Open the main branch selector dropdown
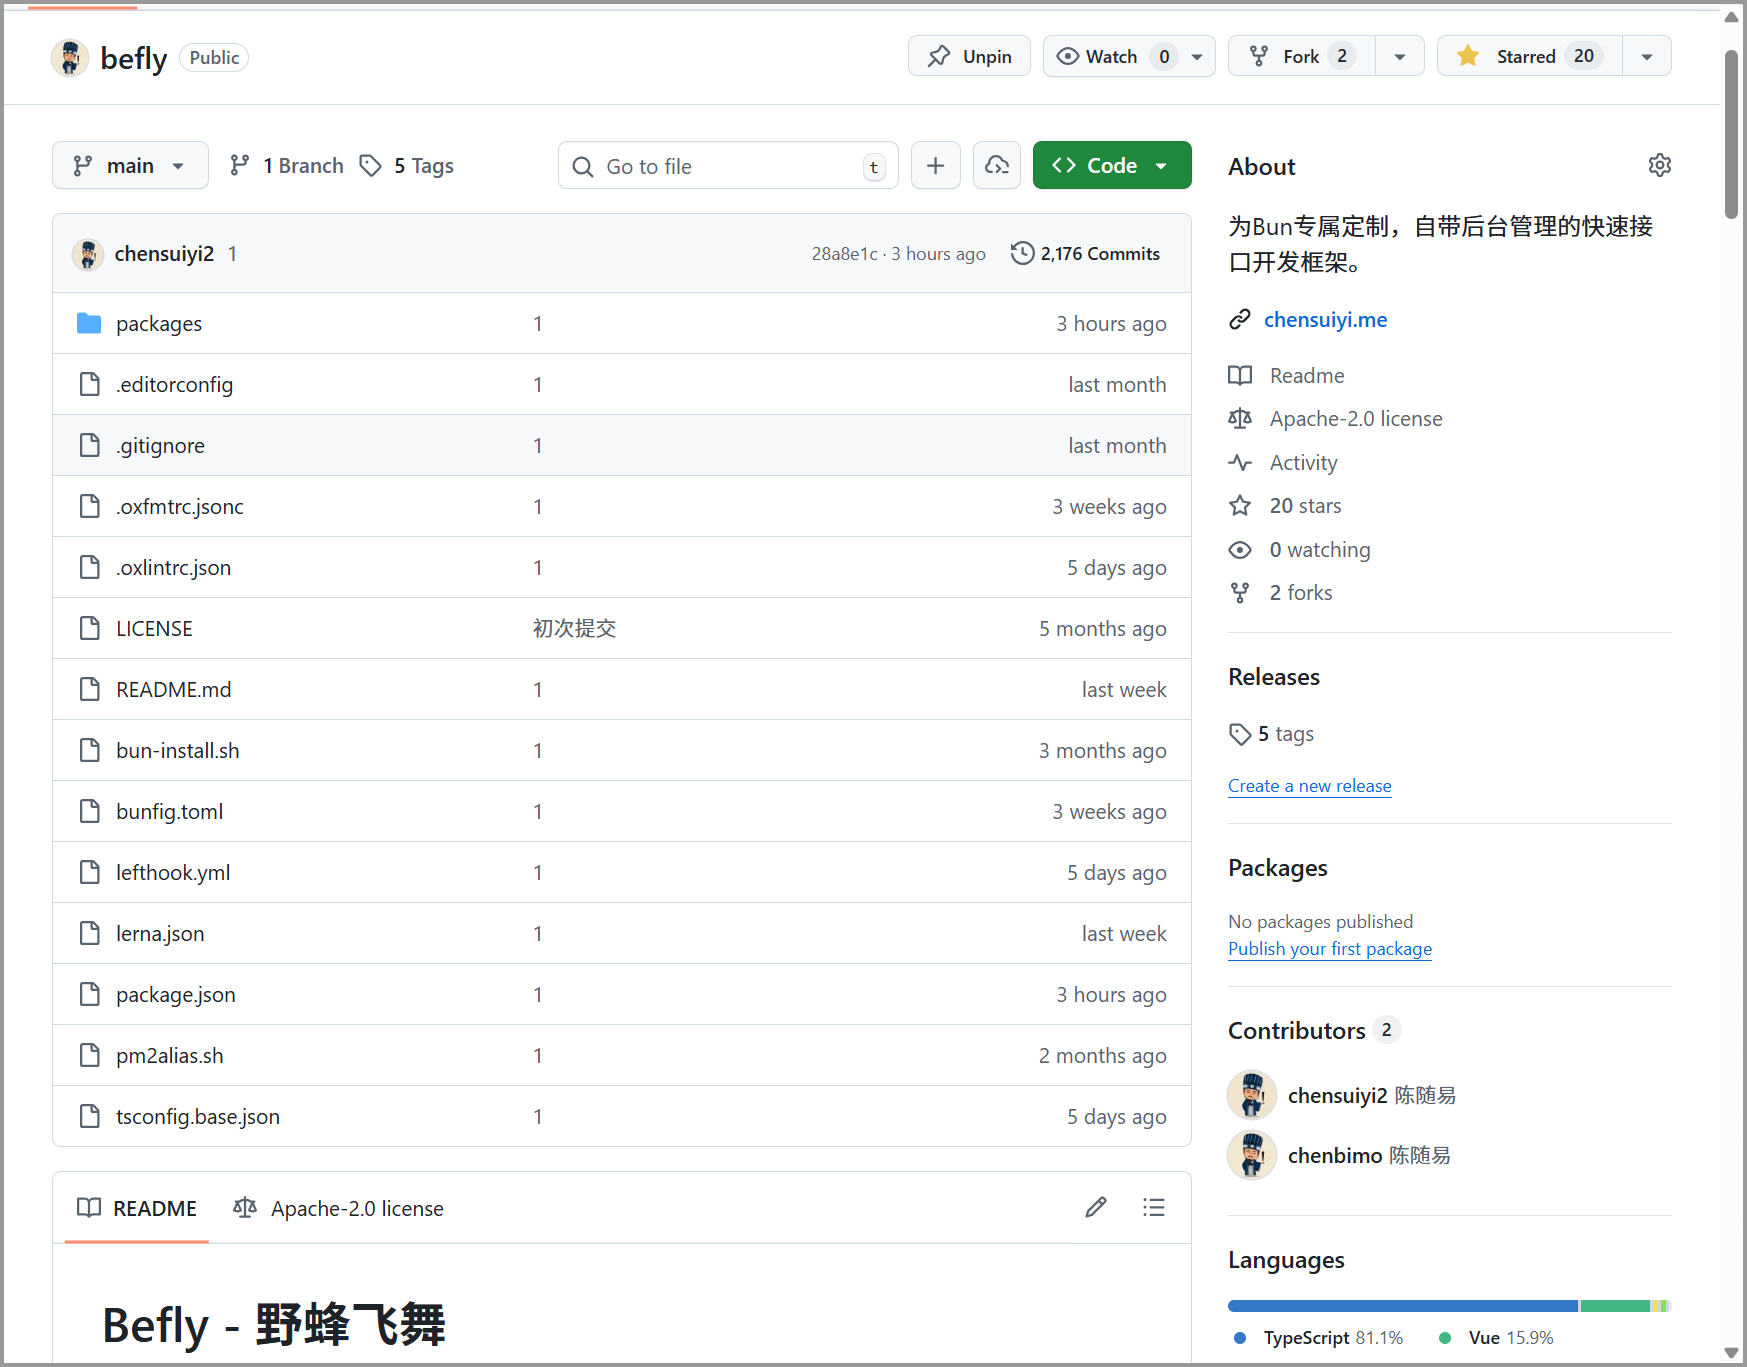 click(x=130, y=166)
